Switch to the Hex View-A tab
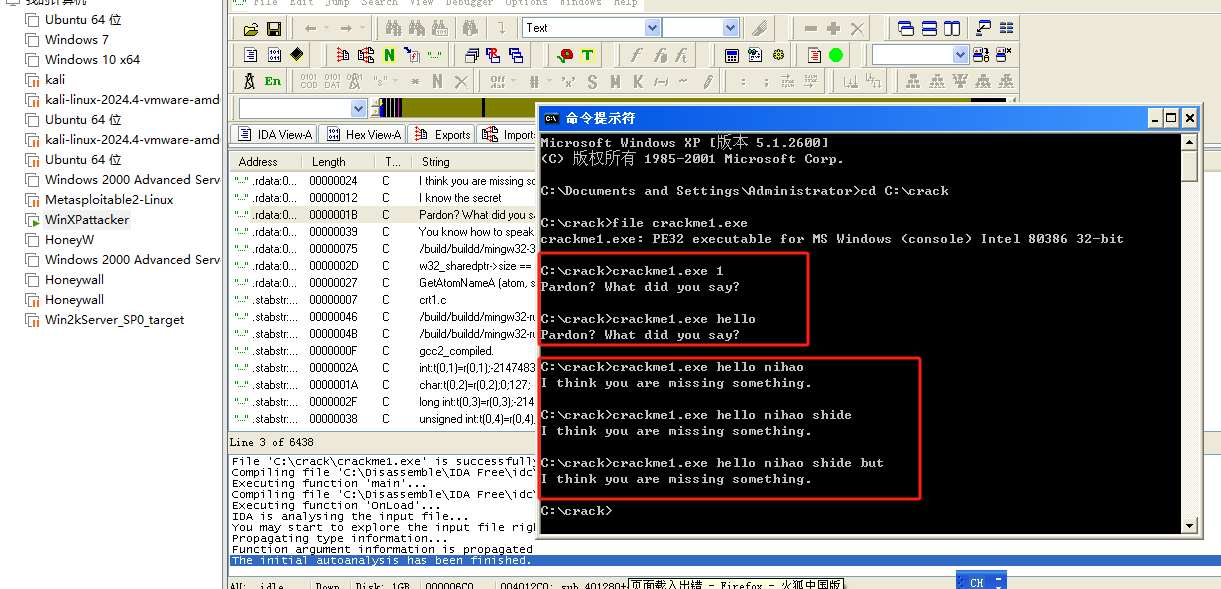This screenshot has width=1221, height=589. pos(363,134)
